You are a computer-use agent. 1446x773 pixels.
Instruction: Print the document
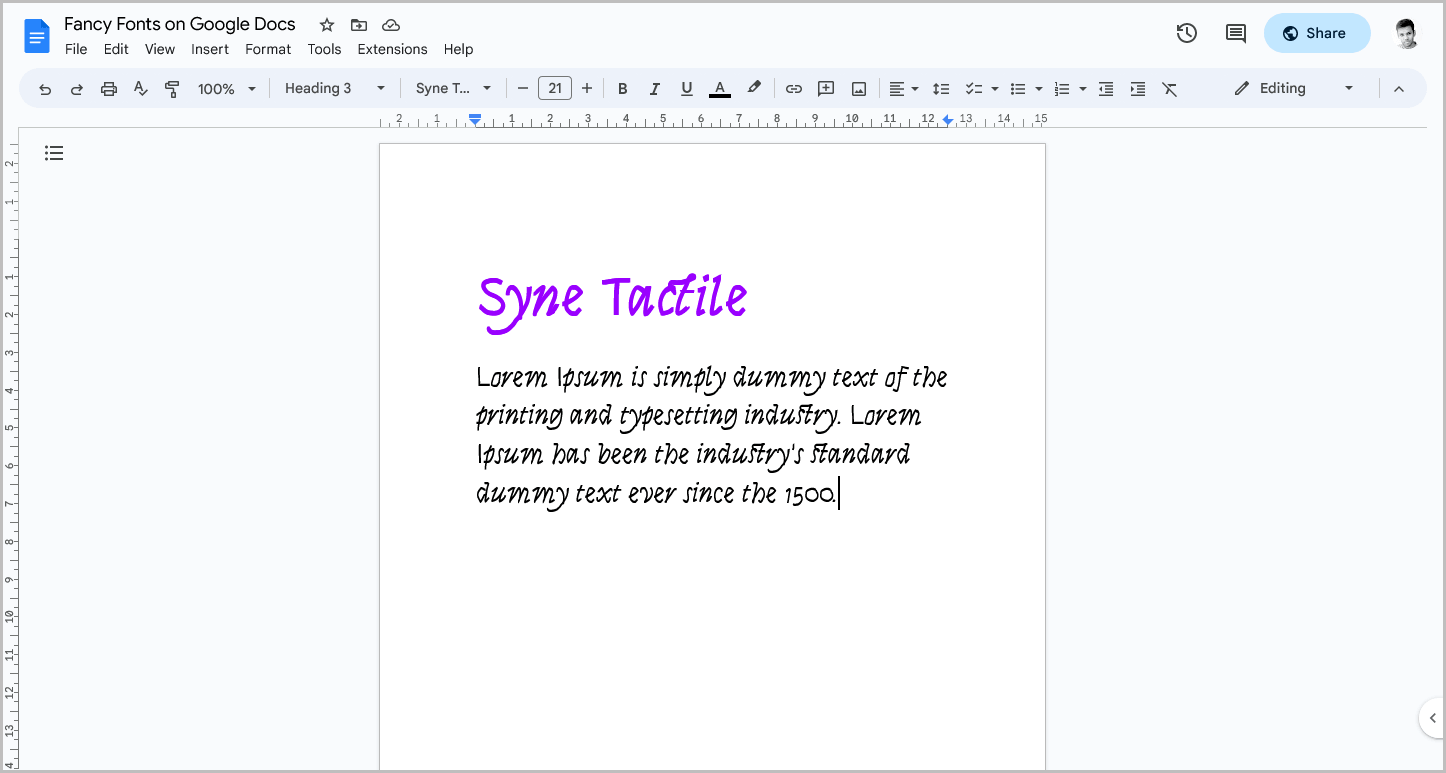pos(108,88)
